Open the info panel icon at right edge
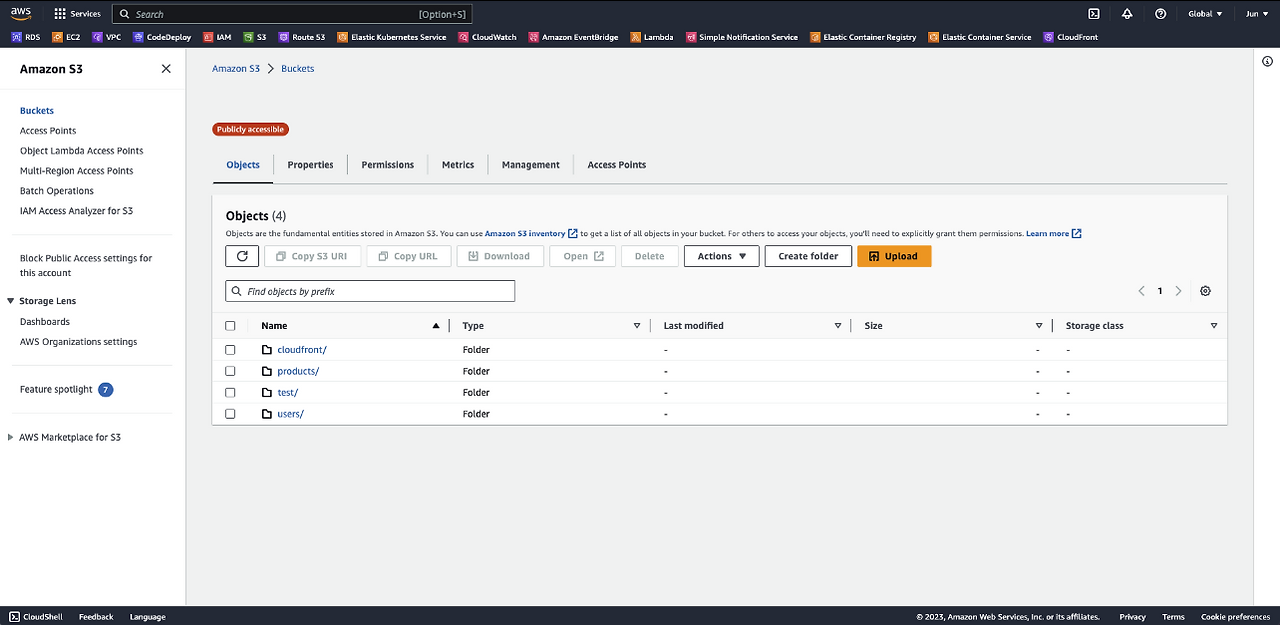1280x625 pixels. click(x=1268, y=62)
